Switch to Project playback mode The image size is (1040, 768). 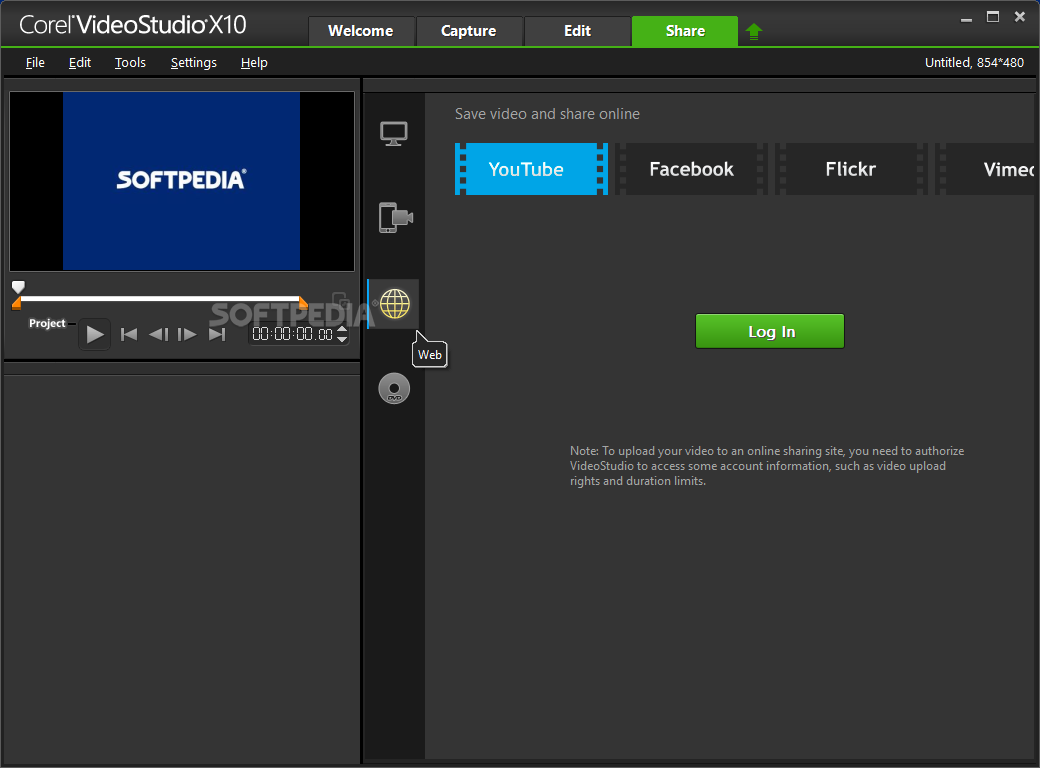47,323
